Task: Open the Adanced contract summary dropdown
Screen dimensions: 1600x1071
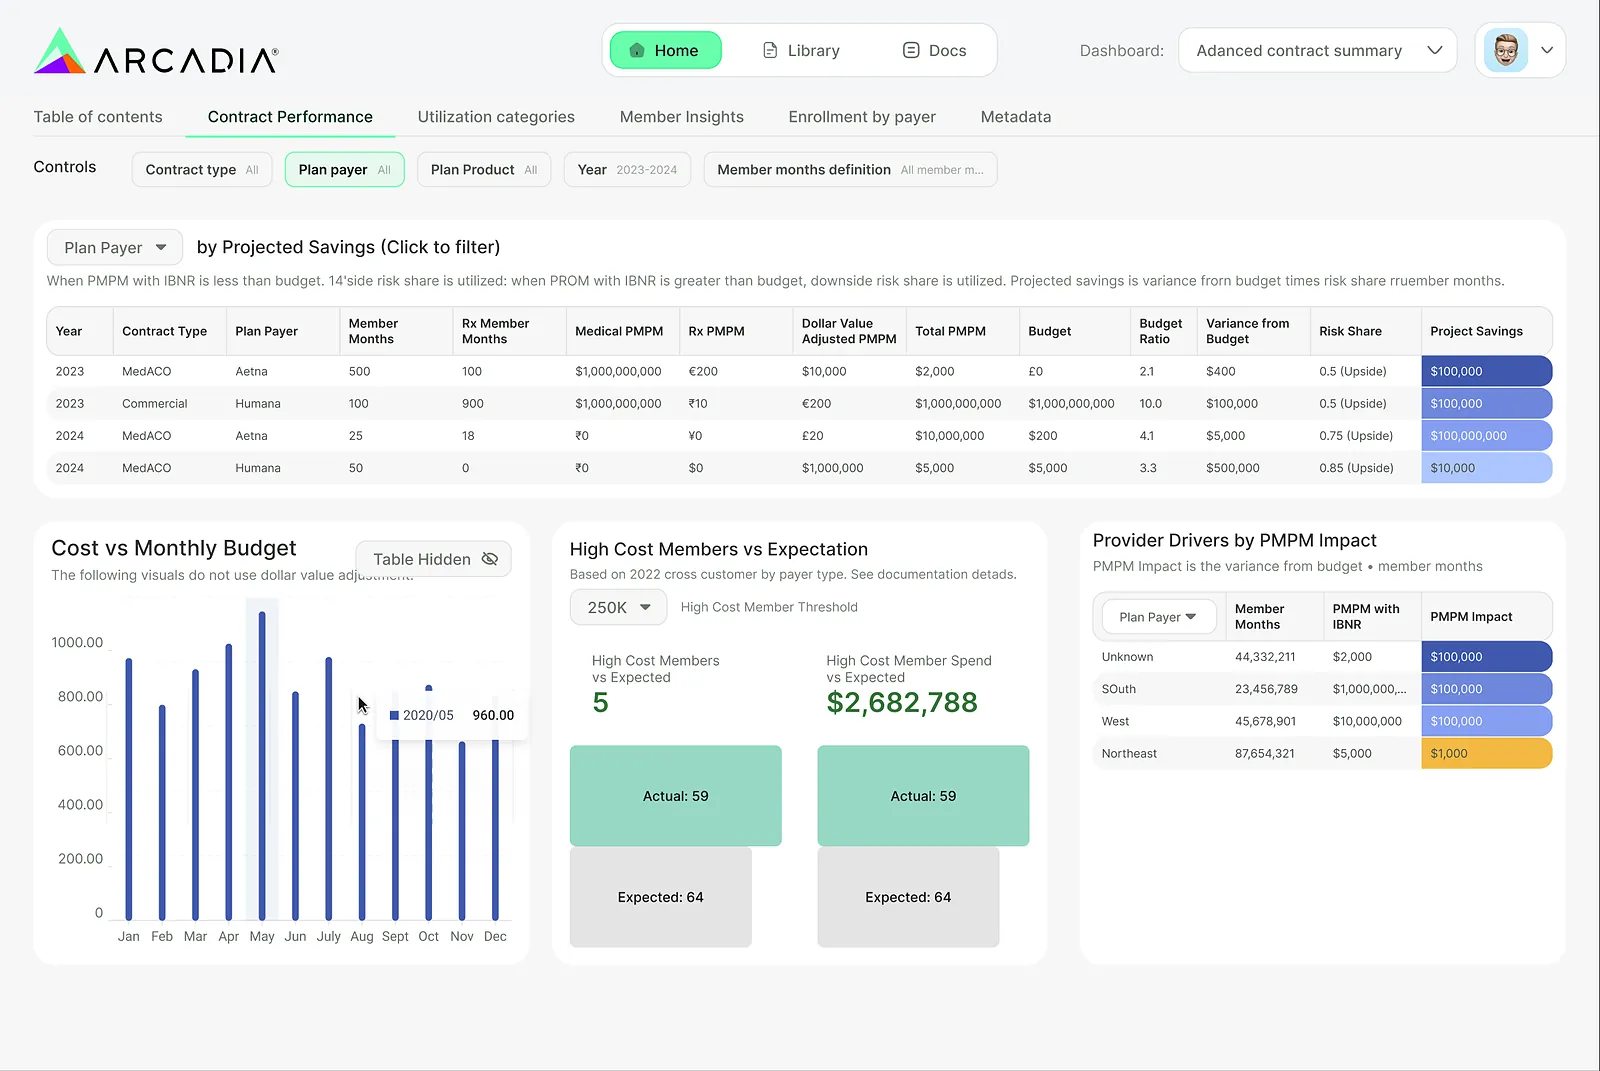Action: tap(1318, 50)
